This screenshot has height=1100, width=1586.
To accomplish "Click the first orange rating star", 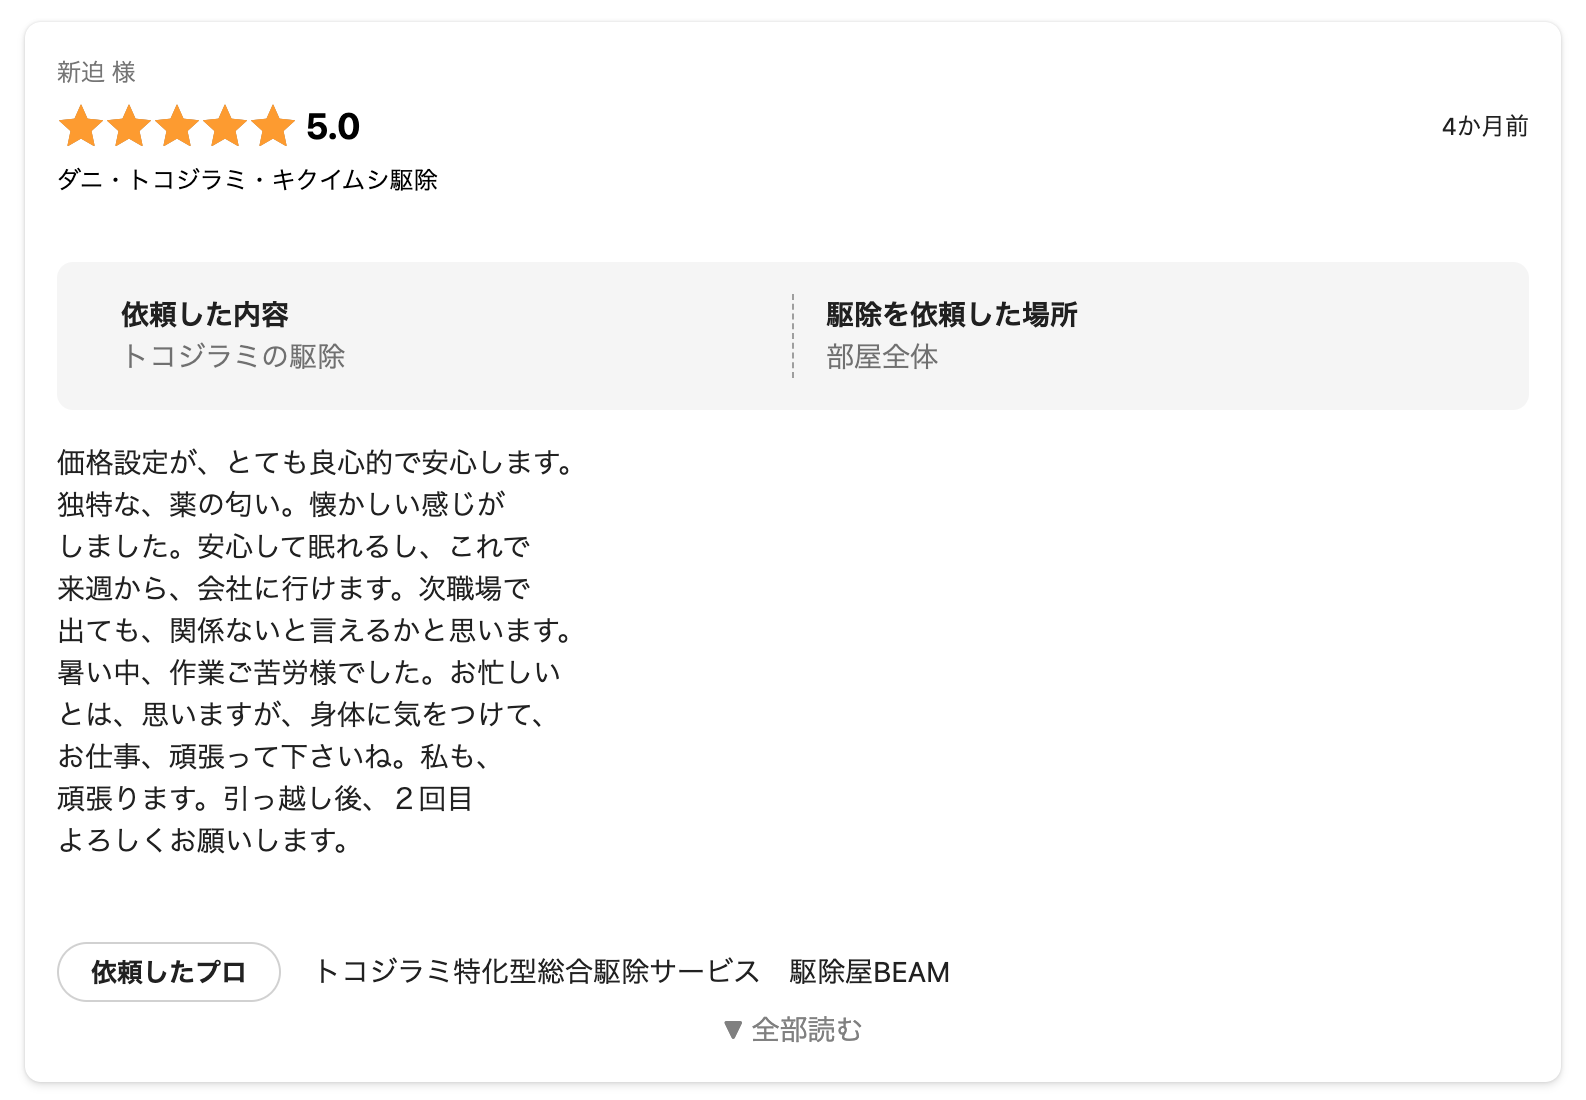I will pyautogui.click(x=81, y=127).
